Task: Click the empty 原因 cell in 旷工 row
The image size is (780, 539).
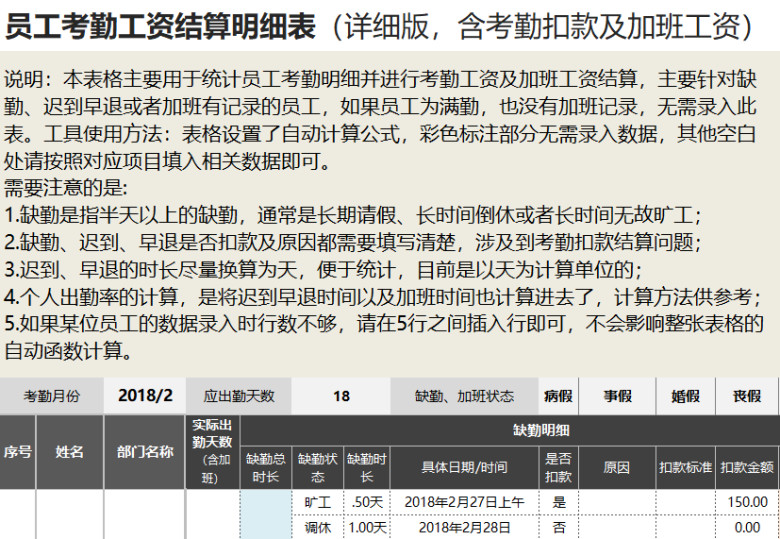Action: 617,502
